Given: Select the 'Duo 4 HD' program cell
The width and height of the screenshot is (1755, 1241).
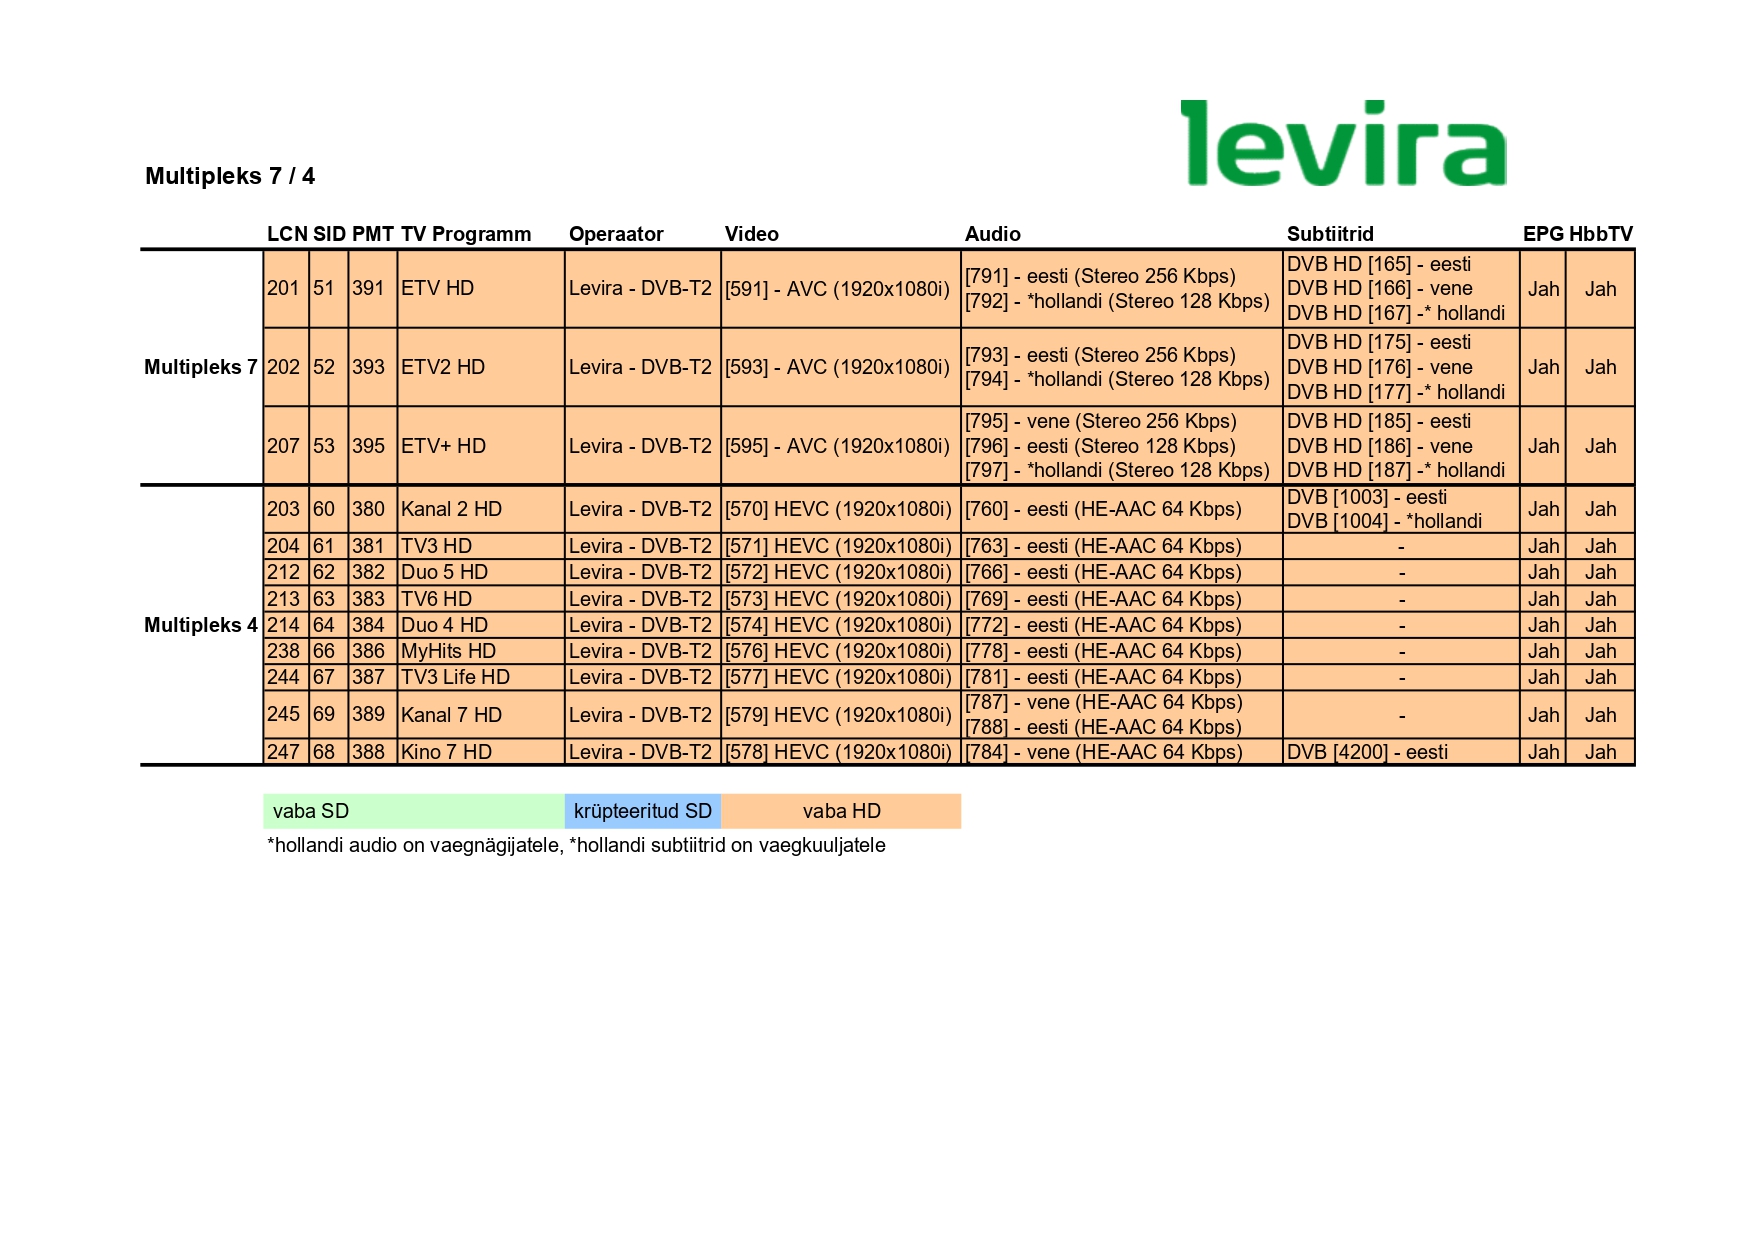Looking at the screenshot, I should 481,625.
